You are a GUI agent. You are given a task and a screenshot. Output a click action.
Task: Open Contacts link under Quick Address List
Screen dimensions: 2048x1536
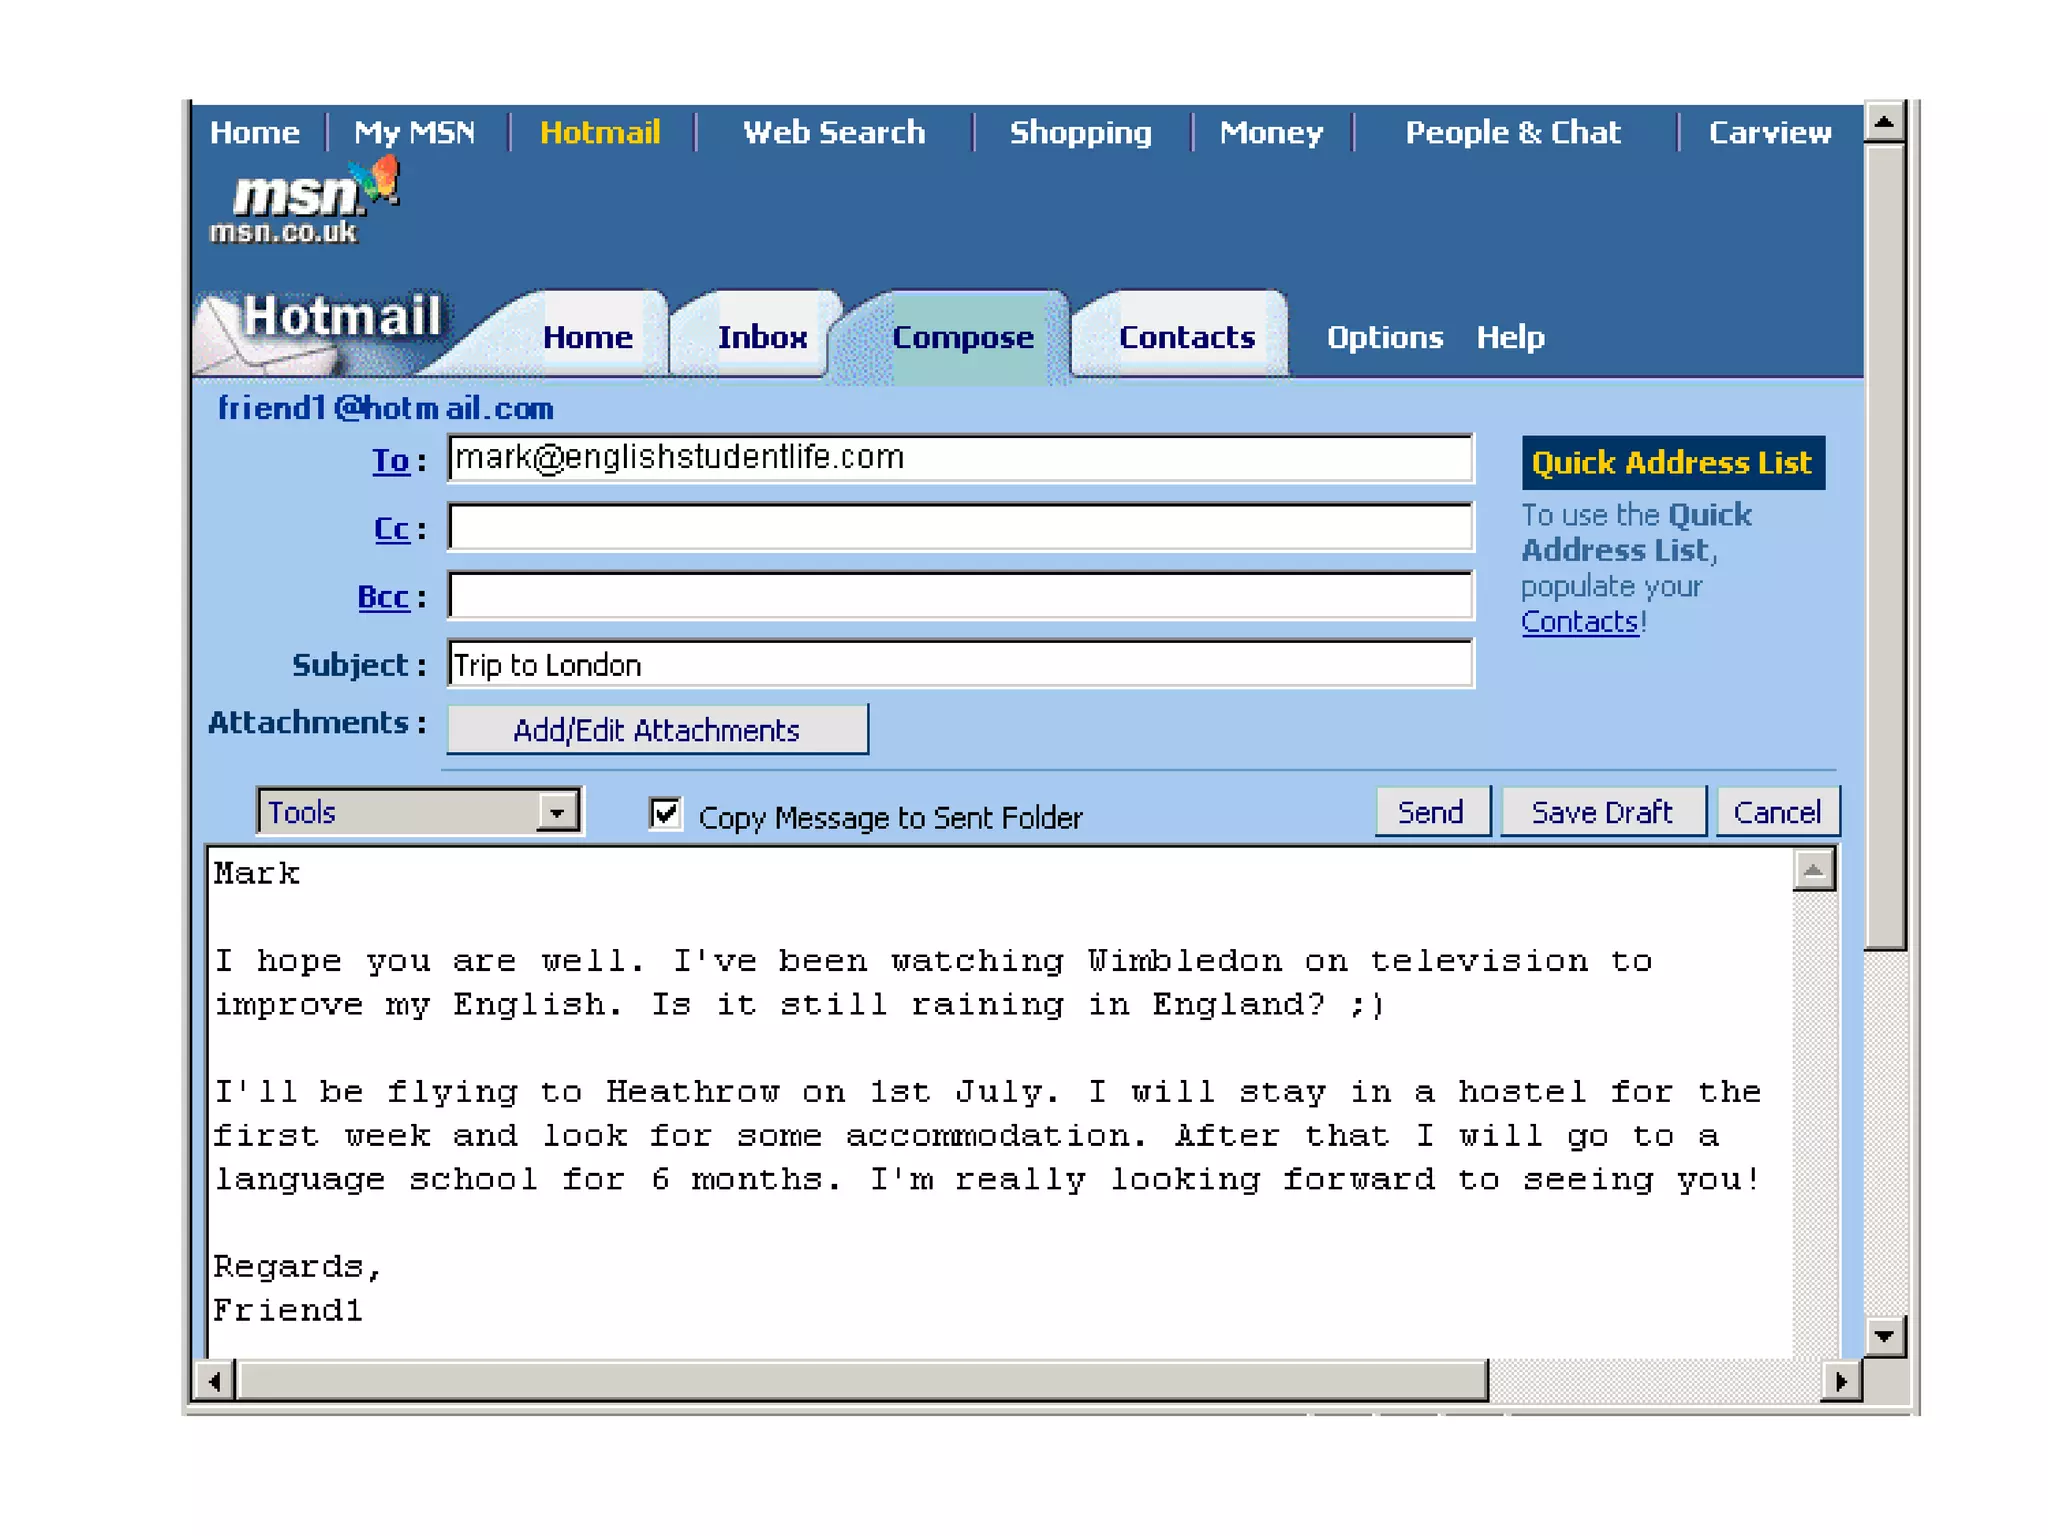pos(1580,621)
